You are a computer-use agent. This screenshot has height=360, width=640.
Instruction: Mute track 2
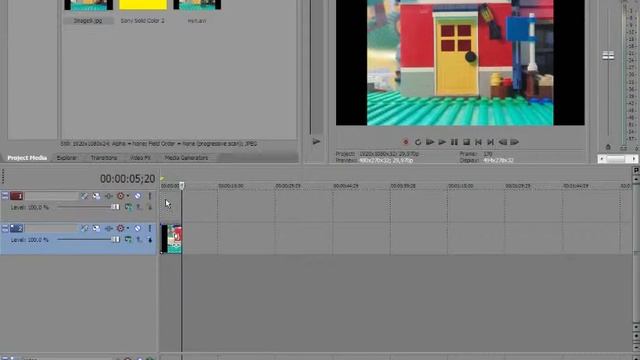click(x=138, y=229)
